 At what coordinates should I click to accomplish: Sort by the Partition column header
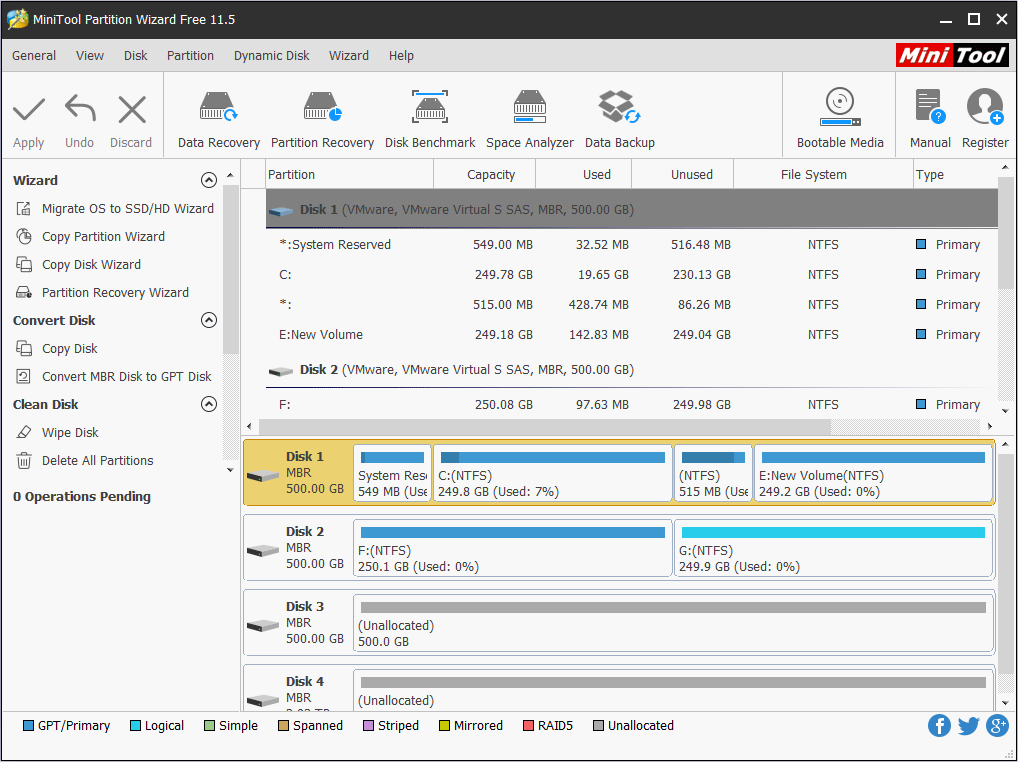pos(350,175)
